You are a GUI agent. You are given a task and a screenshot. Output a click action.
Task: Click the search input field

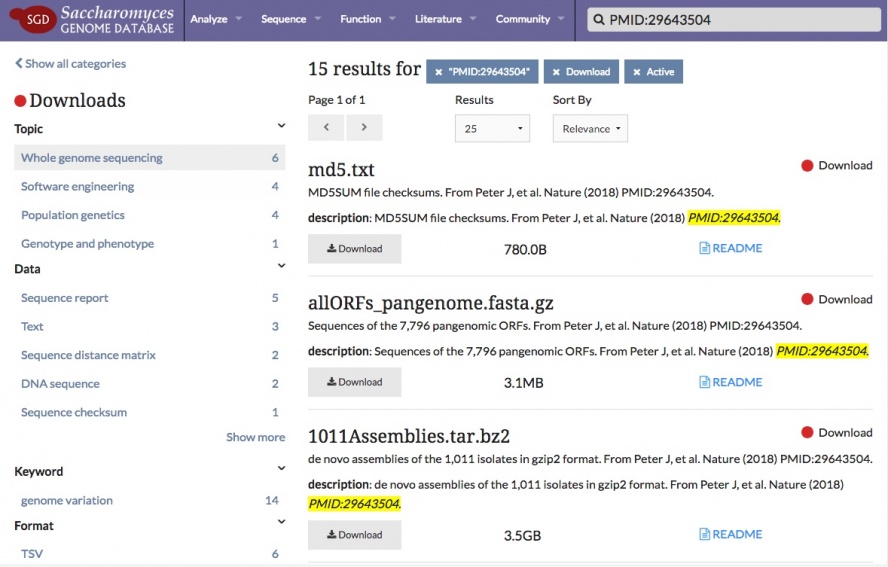click(734, 20)
